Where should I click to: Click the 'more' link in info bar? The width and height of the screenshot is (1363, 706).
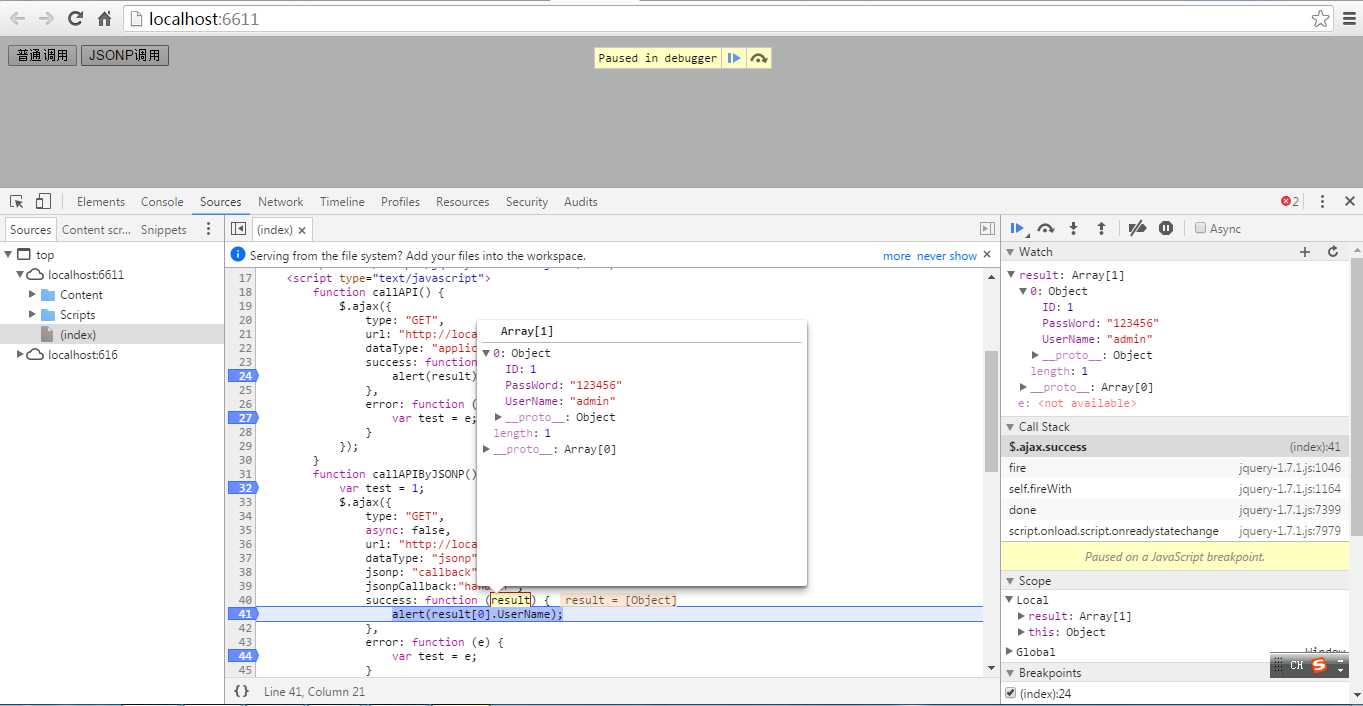point(897,256)
